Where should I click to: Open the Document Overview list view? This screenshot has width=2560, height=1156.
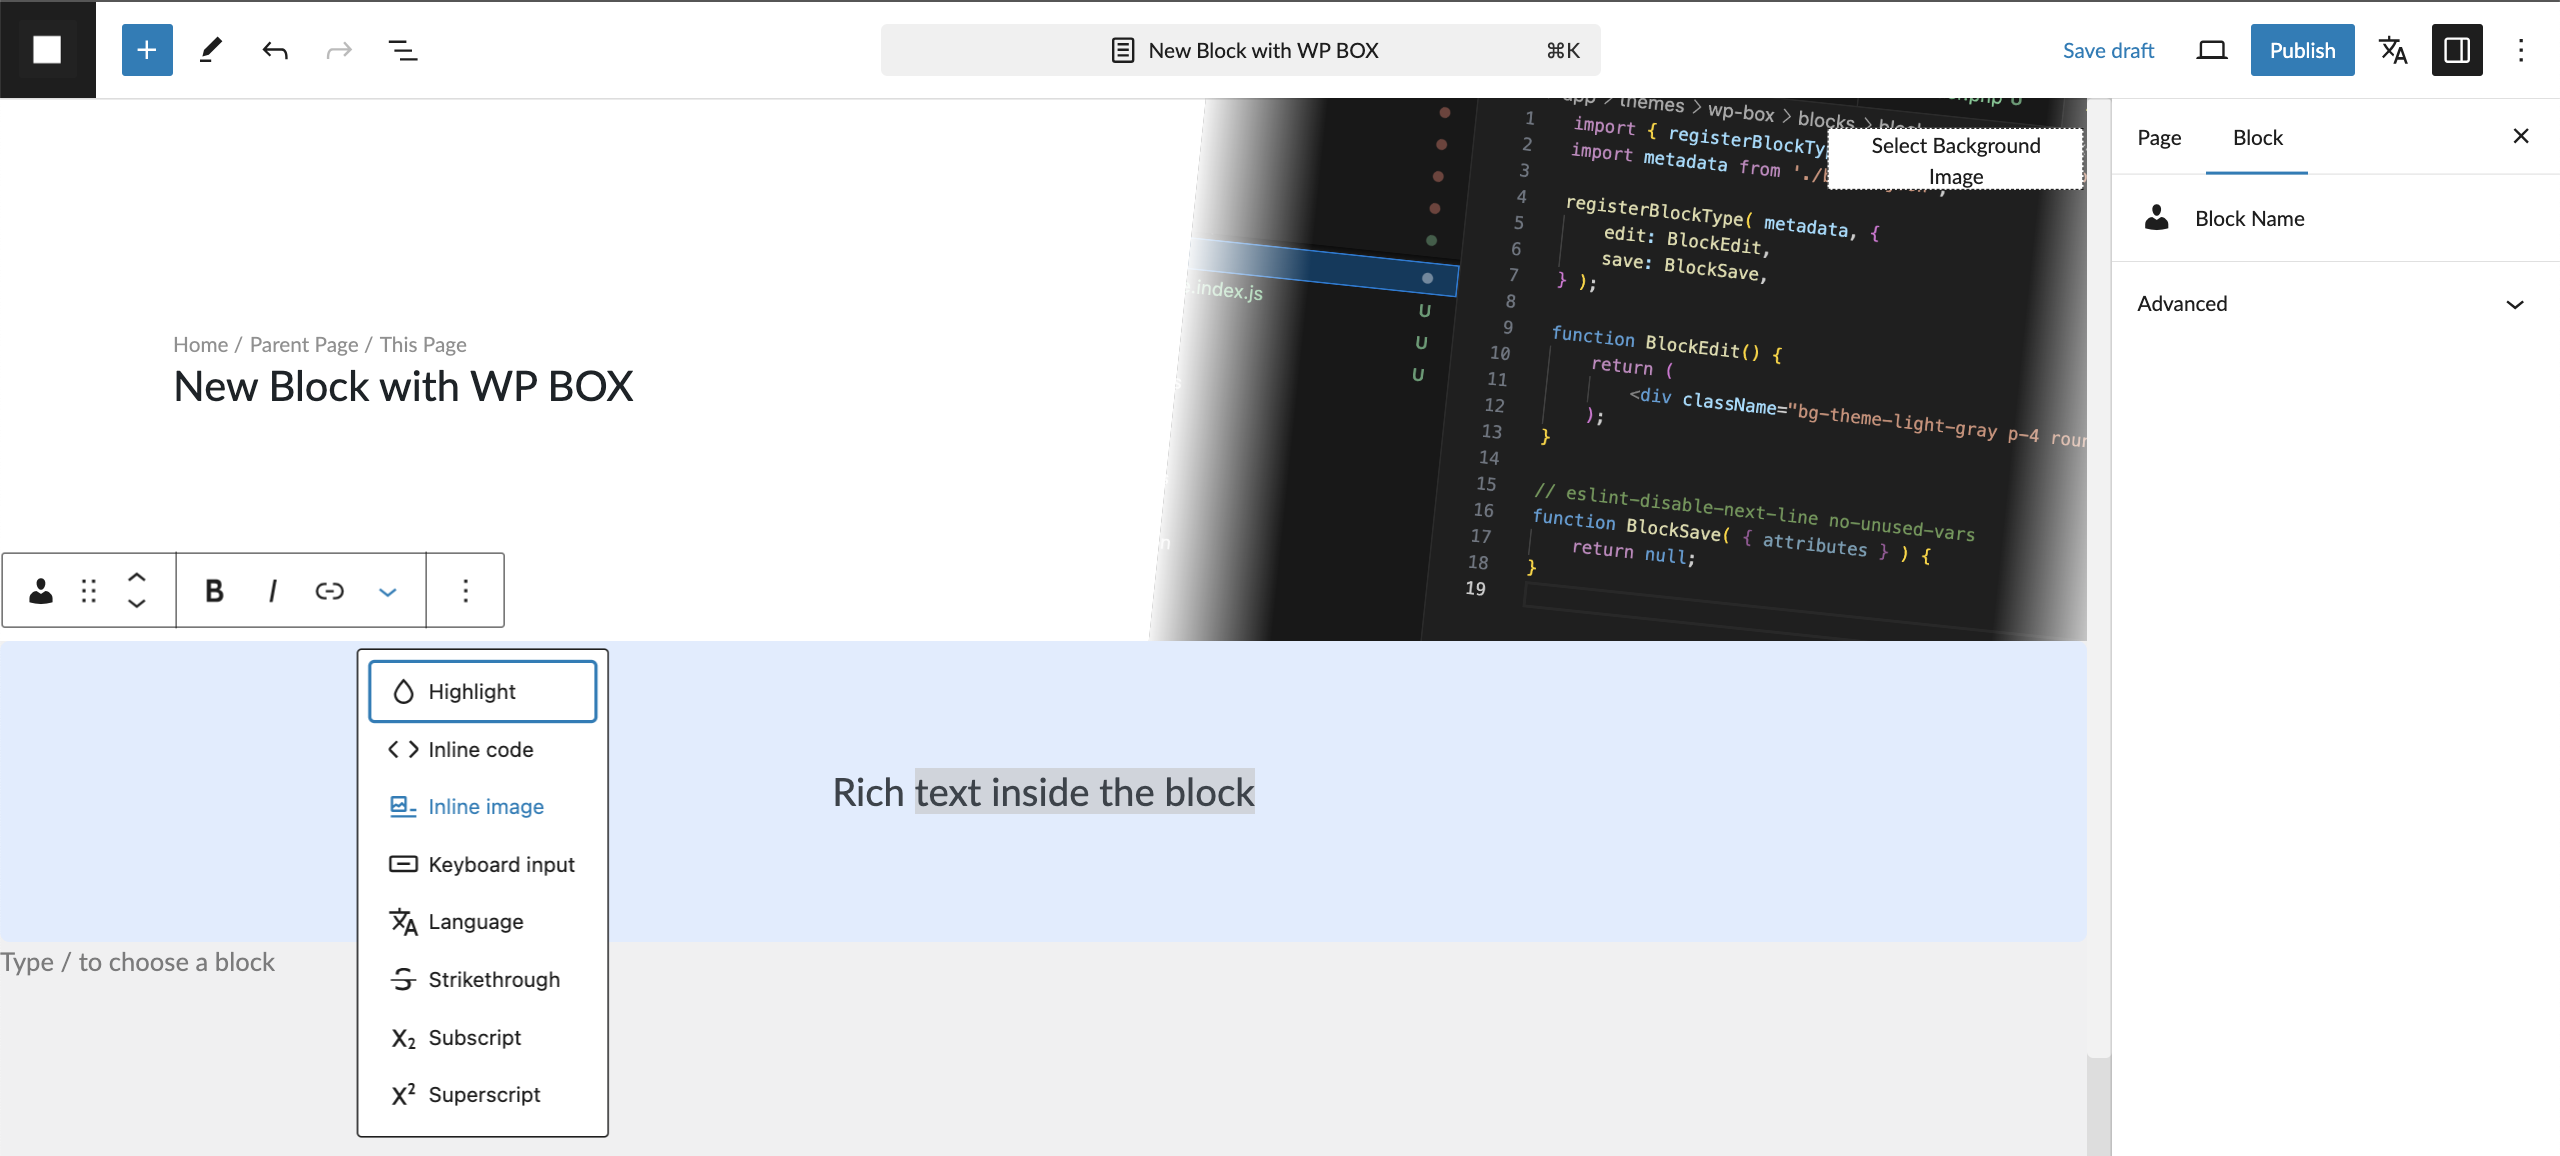(x=403, y=50)
